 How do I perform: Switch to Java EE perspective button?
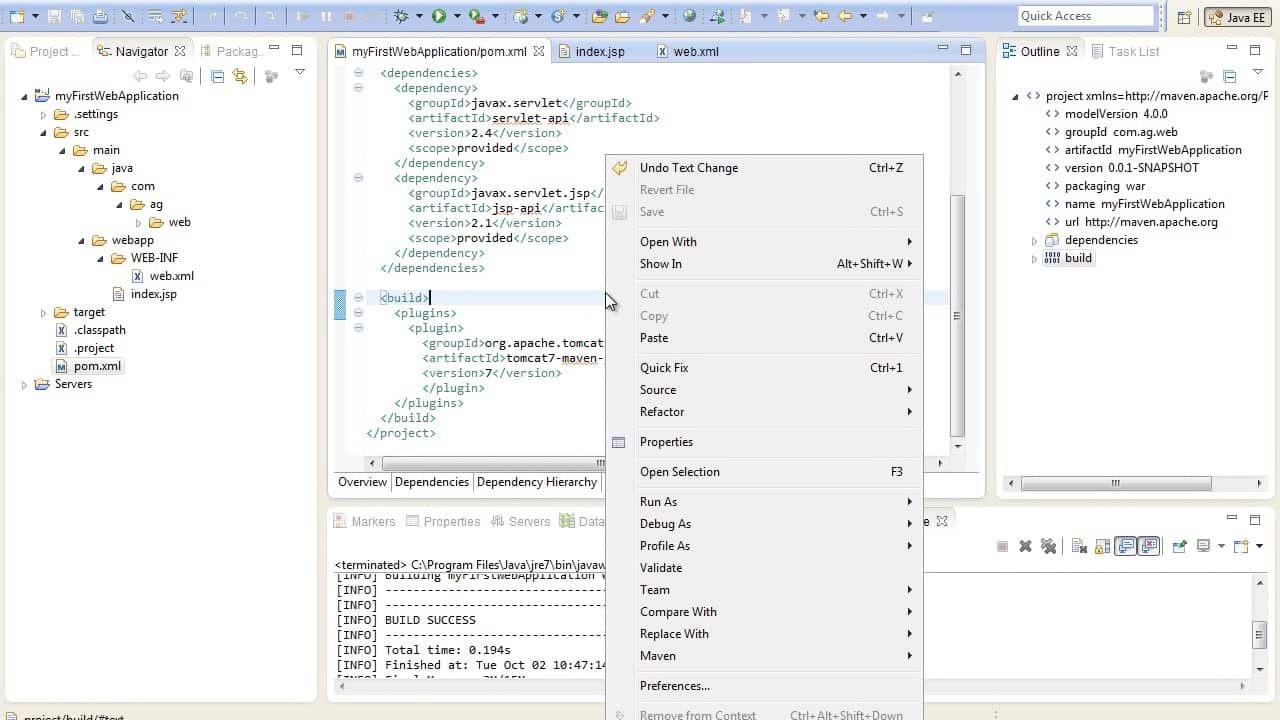1238,17
